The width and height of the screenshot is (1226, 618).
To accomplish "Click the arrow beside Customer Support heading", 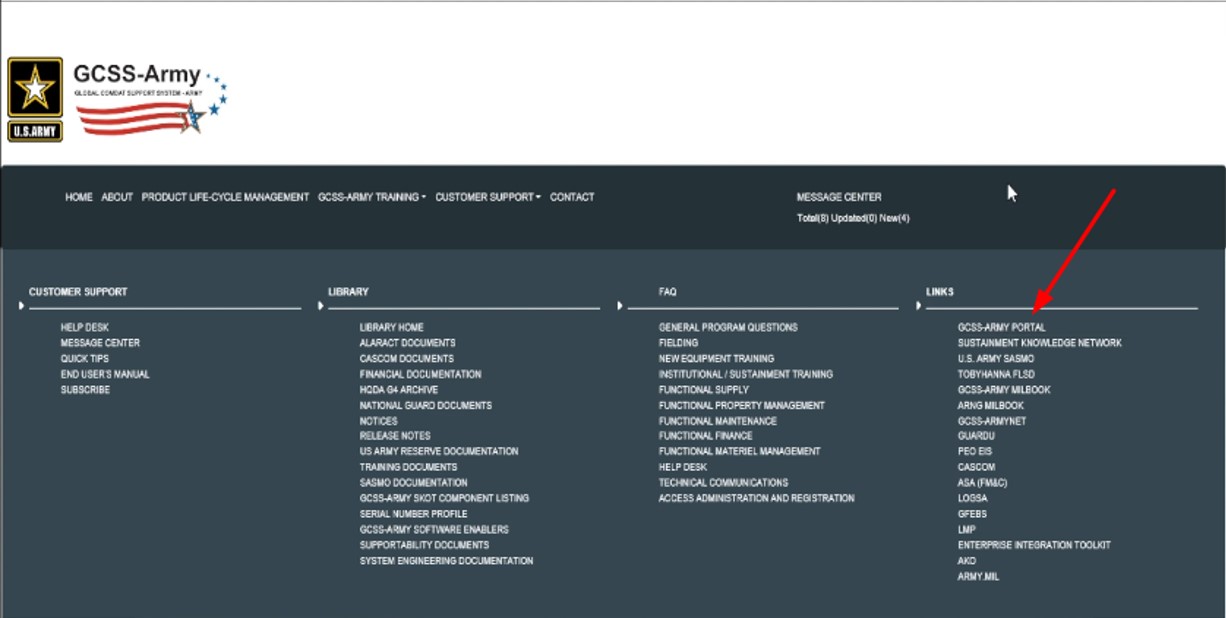I will 21,306.
